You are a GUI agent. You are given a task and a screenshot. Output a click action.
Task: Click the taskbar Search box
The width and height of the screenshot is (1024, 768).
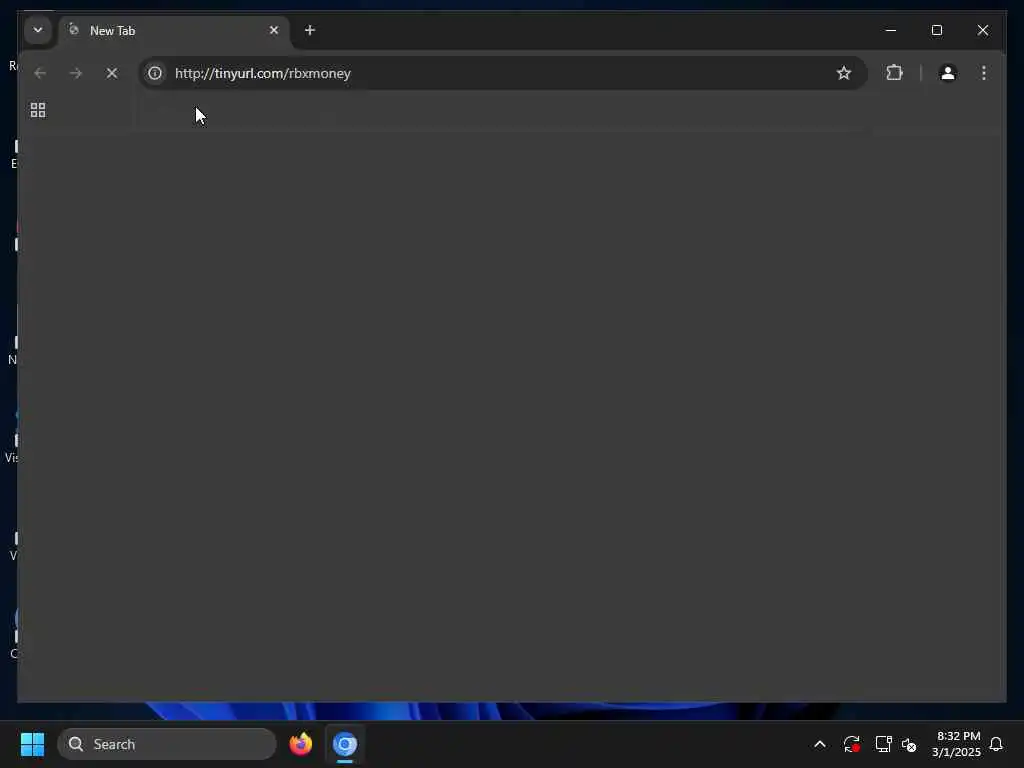(167, 744)
